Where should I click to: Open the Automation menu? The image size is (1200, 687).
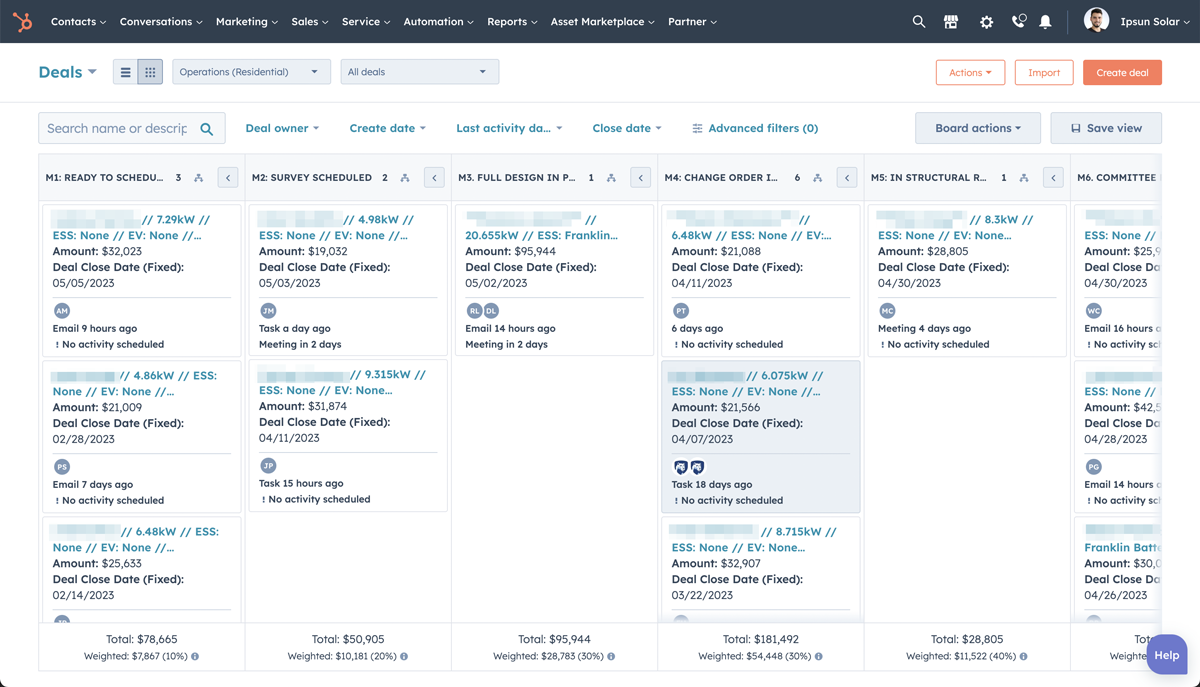click(x=439, y=21)
